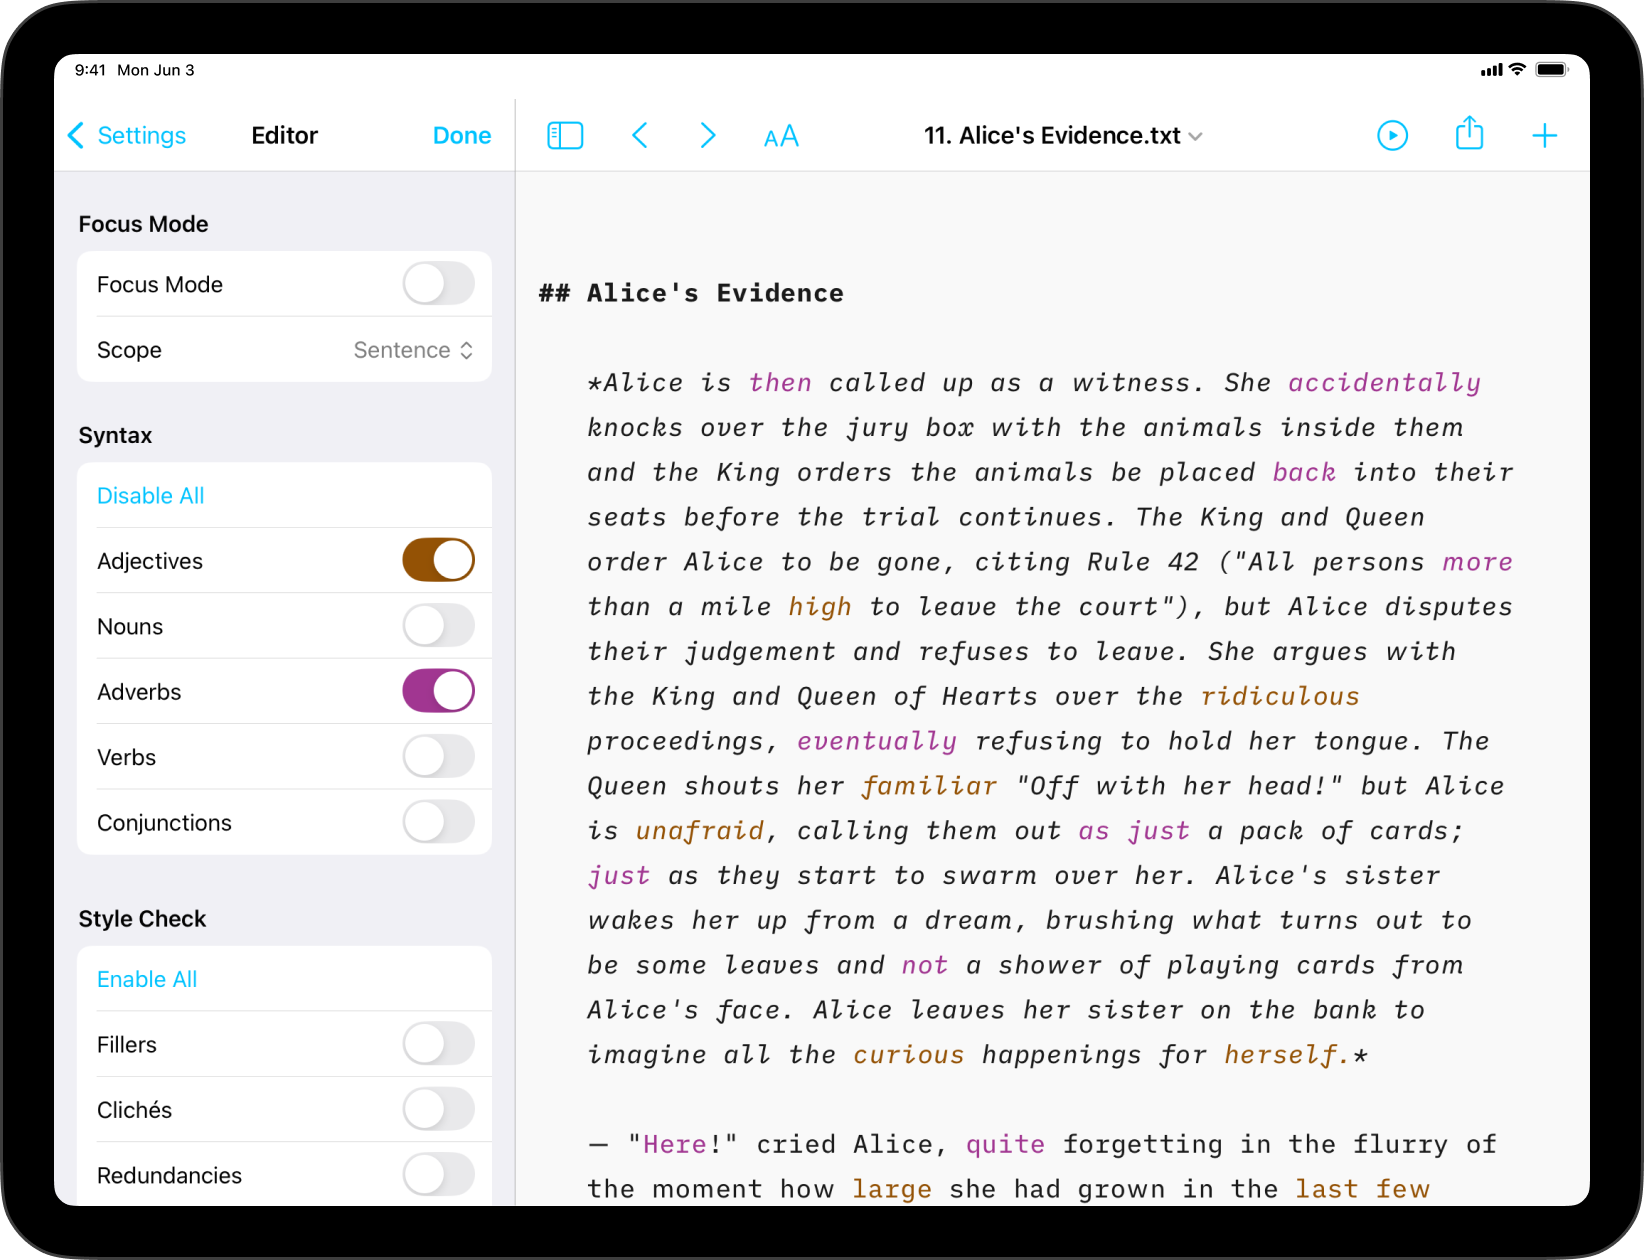
Task: Turn on the Fillers style check
Action: [438, 1045]
